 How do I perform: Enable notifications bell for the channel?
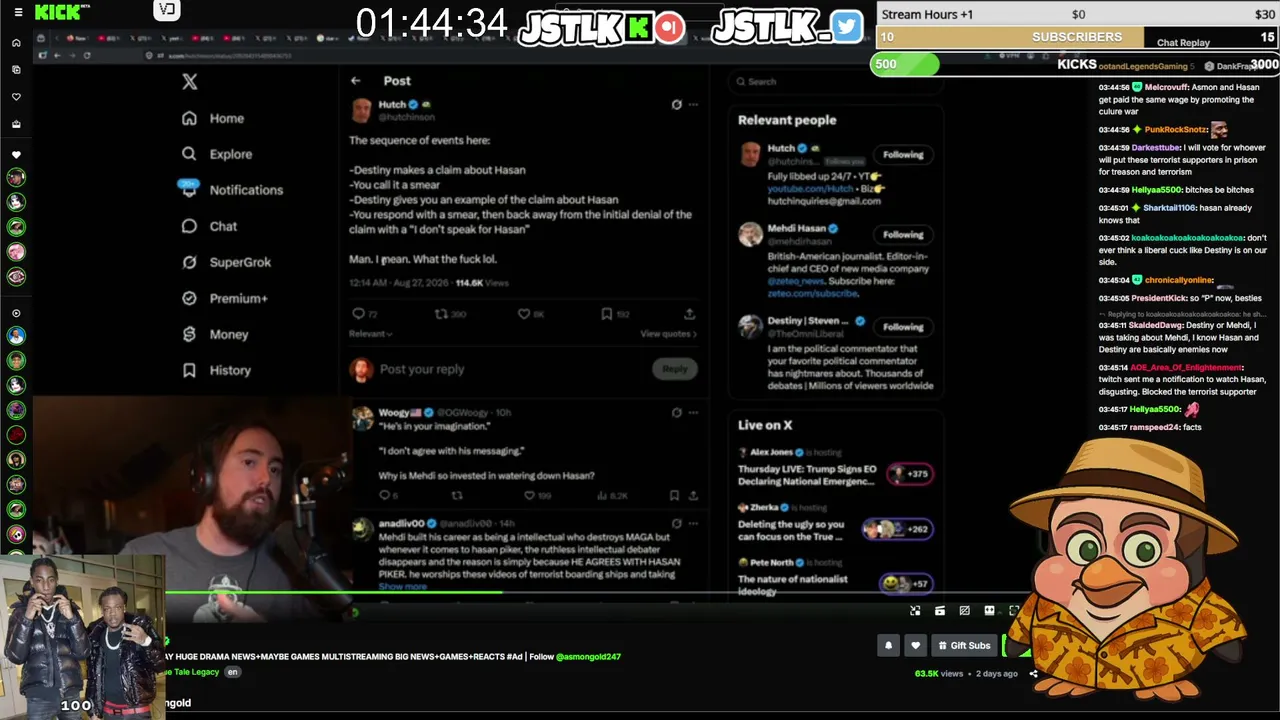(x=888, y=646)
